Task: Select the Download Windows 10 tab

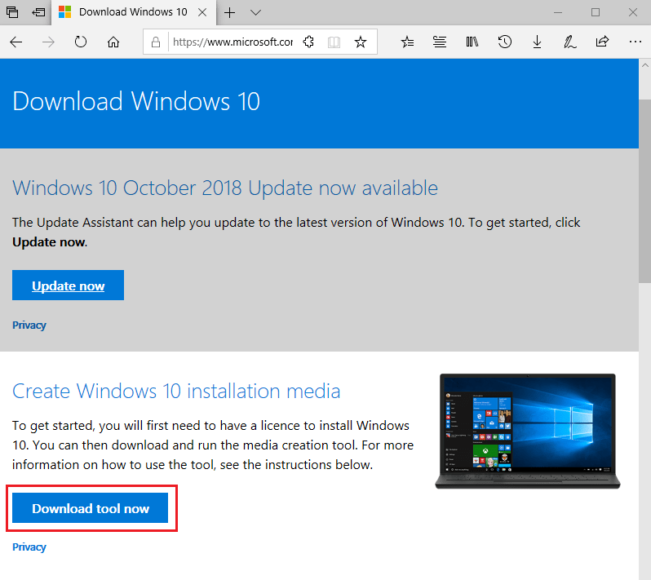Action: point(133,12)
